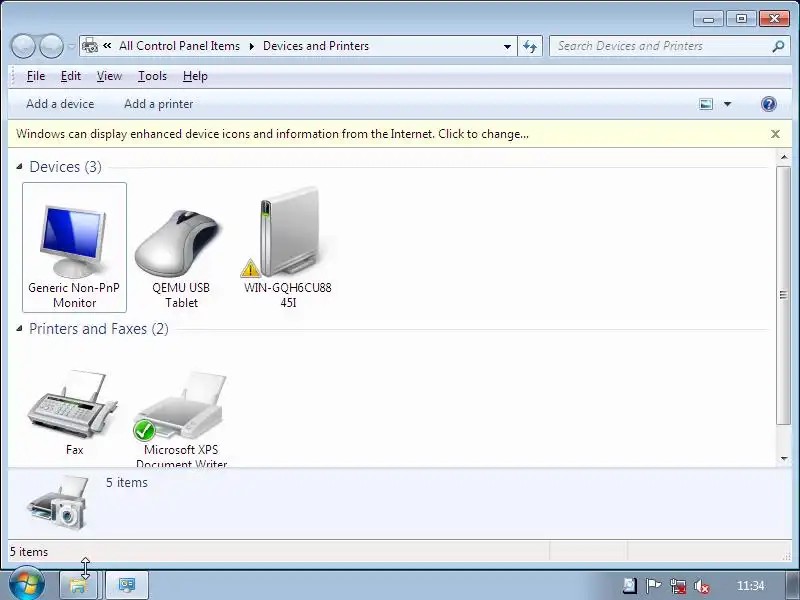Click the Devices (3) group heading
The height and width of the screenshot is (600, 800).
pos(65,167)
